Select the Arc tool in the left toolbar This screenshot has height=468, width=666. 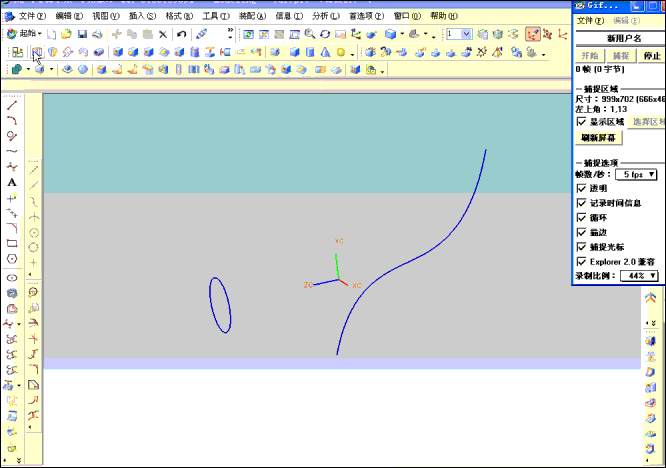(12, 121)
